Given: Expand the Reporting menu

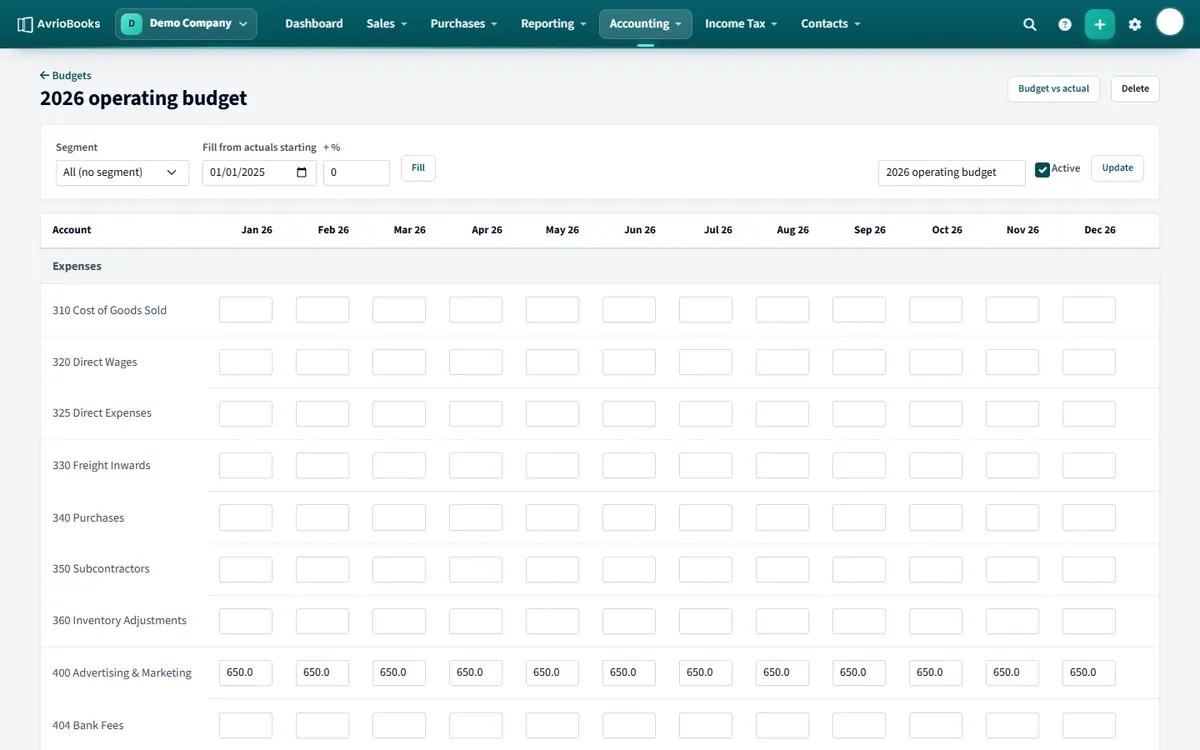Looking at the screenshot, I should (x=554, y=24).
